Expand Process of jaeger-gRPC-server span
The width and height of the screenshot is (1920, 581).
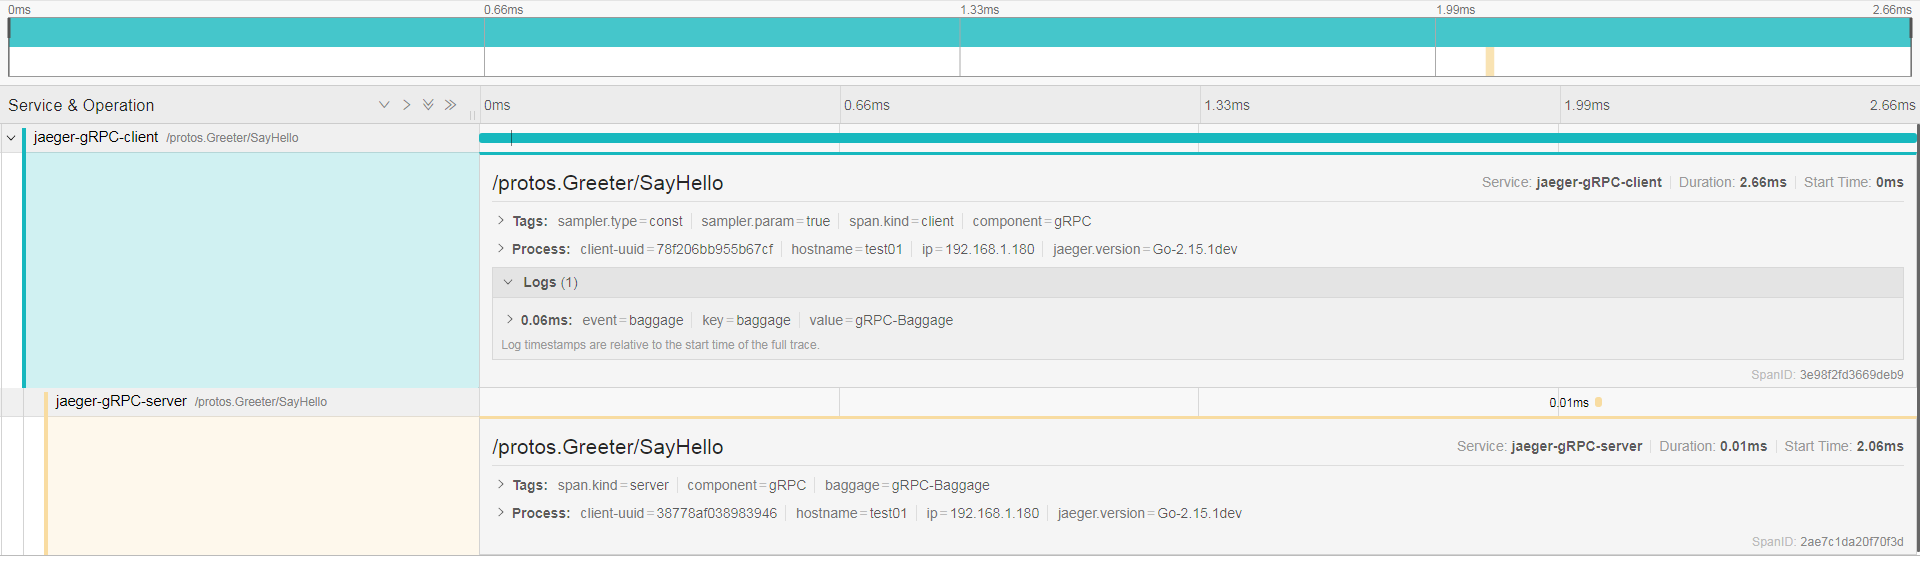501,513
